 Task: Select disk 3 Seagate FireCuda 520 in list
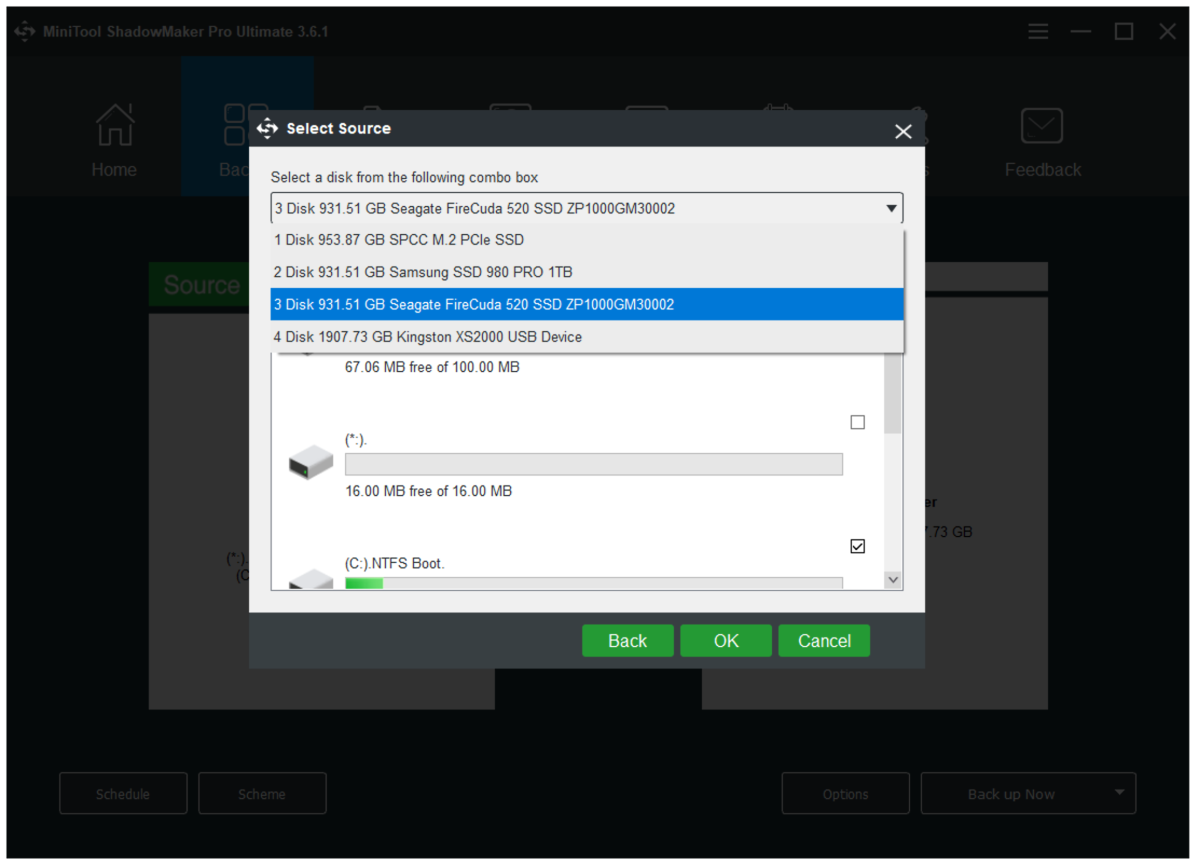[x=587, y=304]
